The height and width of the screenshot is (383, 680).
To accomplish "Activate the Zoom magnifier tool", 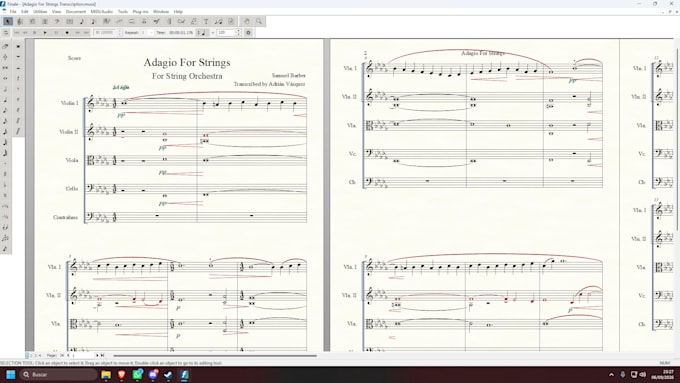I will click(x=259, y=21).
